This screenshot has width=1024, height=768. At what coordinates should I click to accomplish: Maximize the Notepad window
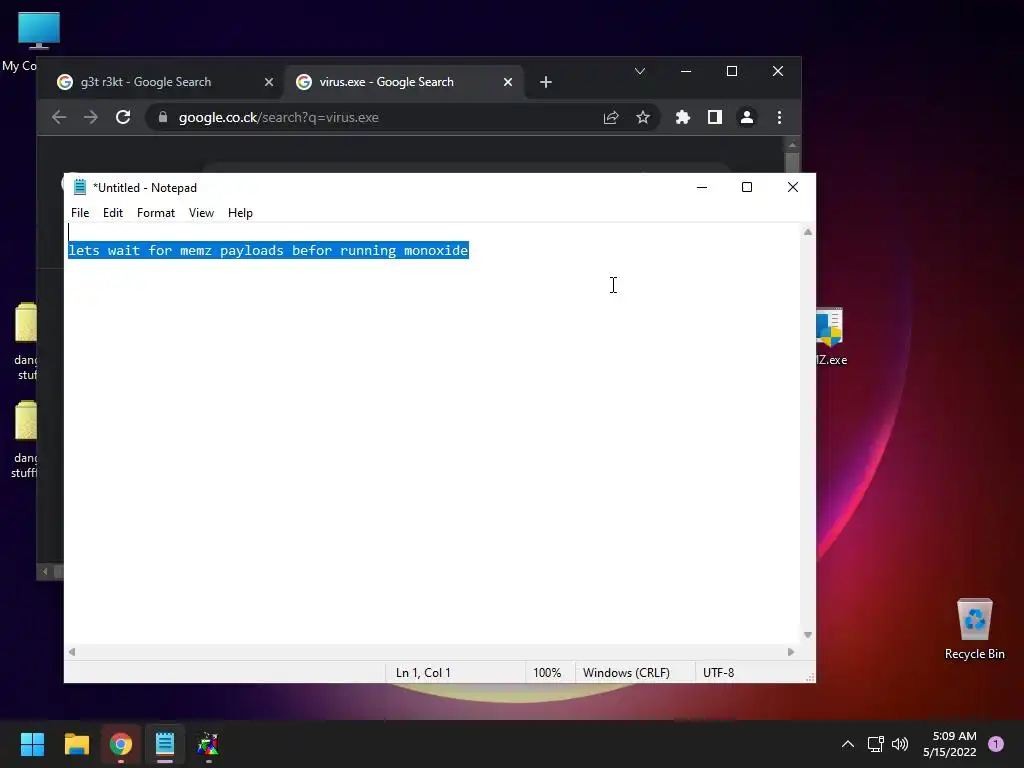747,187
